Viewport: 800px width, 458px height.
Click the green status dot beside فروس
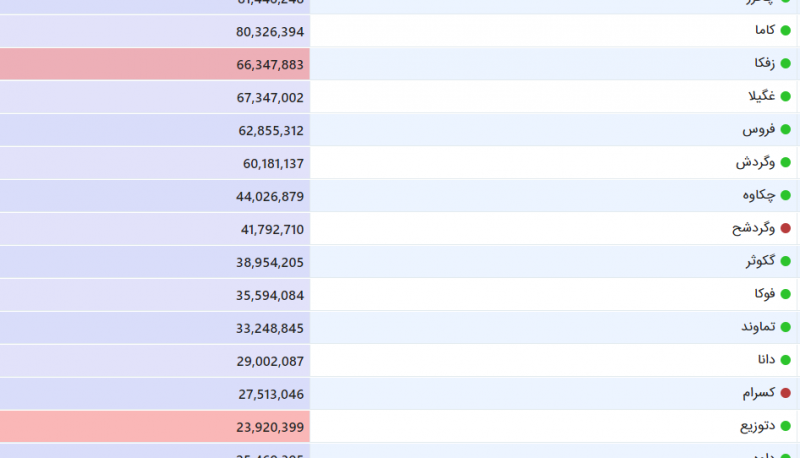pos(786,130)
